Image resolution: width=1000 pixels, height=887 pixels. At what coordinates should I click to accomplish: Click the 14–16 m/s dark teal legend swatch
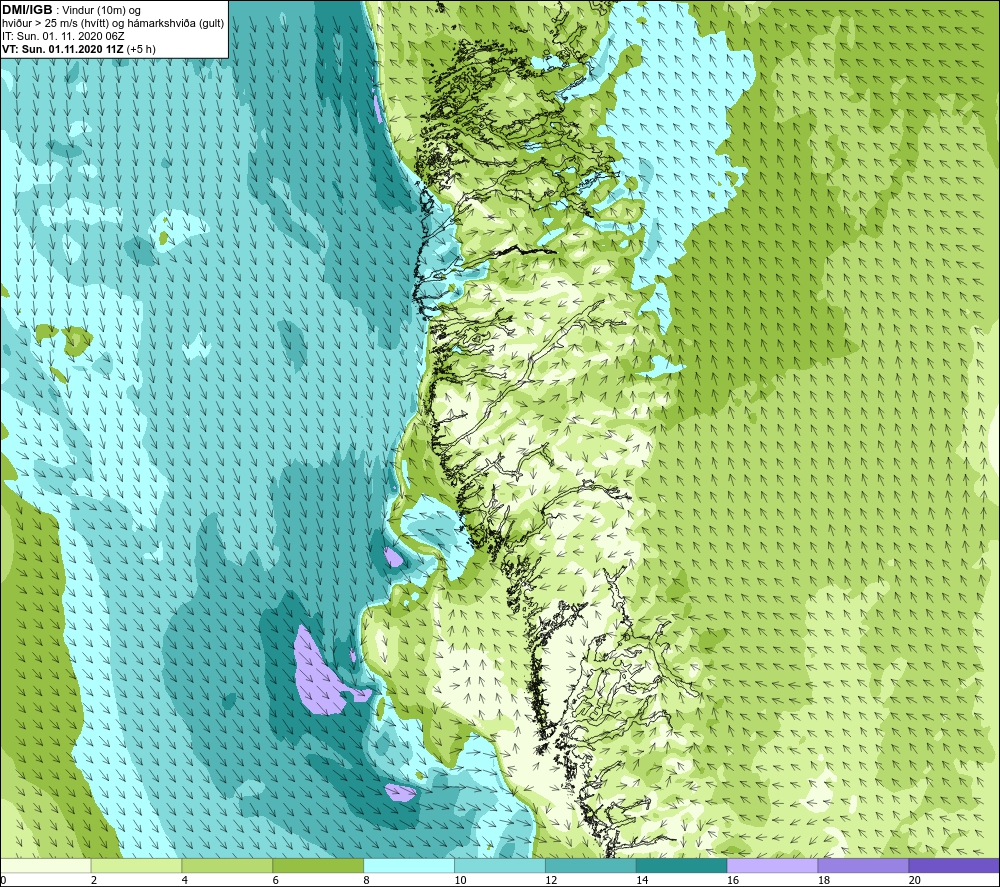click(681, 865)
